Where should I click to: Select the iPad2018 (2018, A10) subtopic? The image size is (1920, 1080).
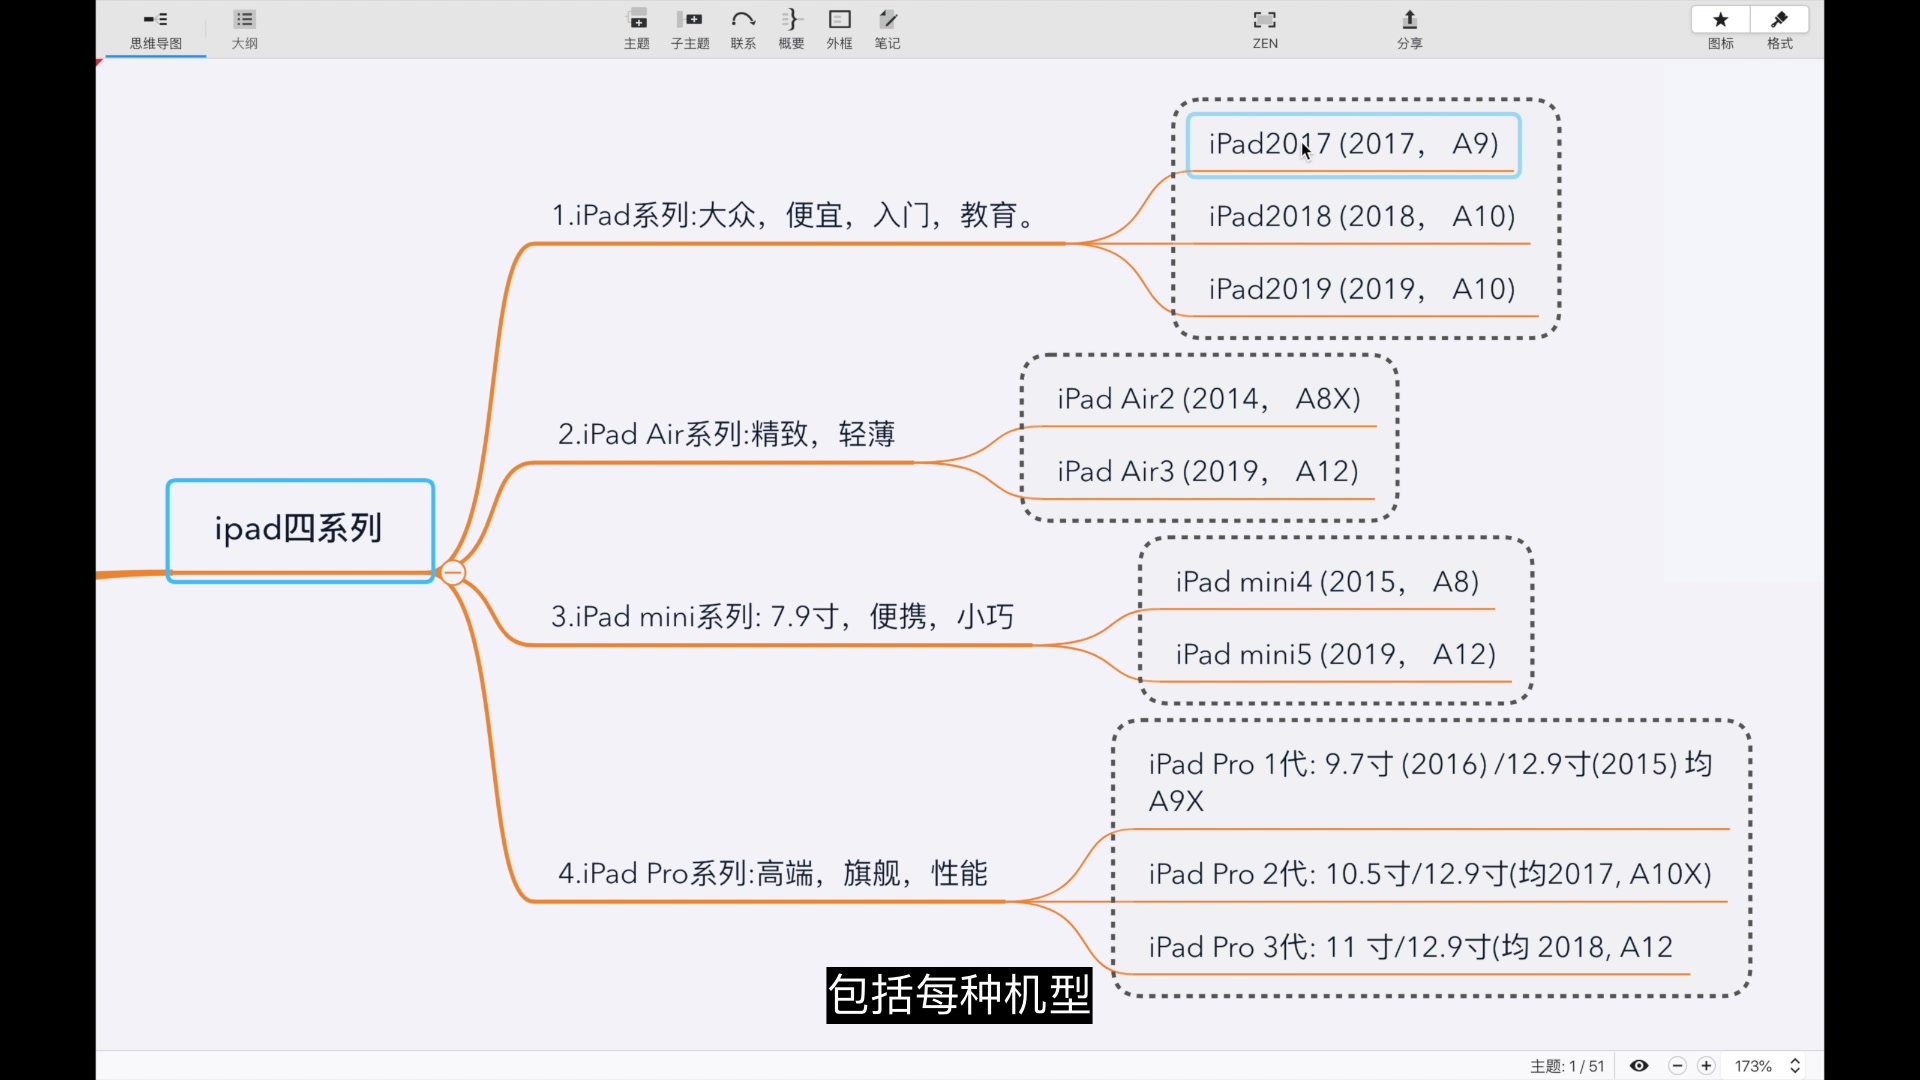[1362, 217]
